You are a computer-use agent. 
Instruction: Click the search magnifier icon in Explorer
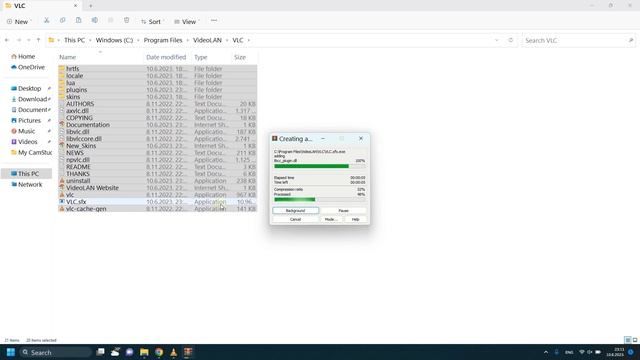[x=631, y=40]
